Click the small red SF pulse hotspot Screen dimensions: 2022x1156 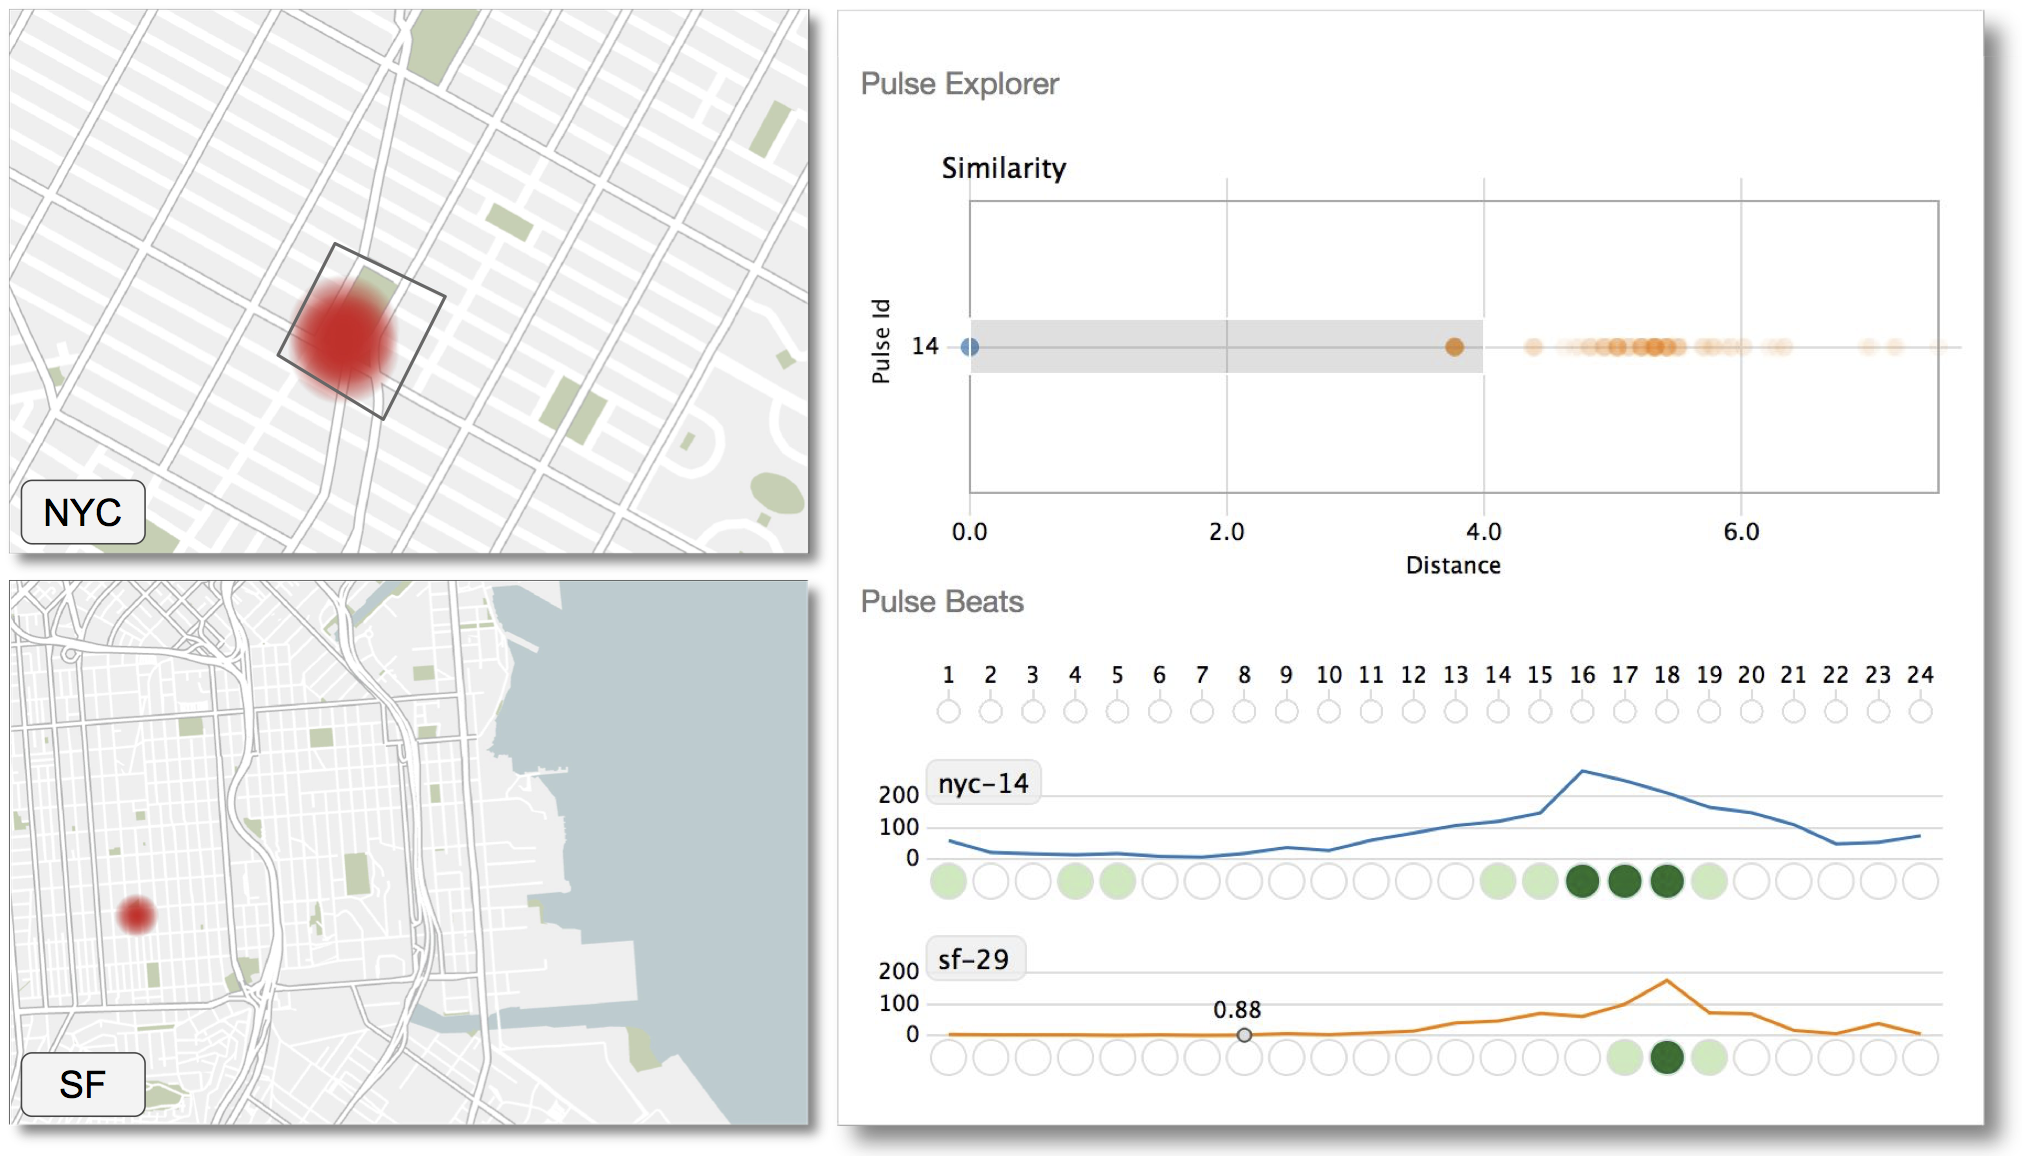(x=137, y=914)
